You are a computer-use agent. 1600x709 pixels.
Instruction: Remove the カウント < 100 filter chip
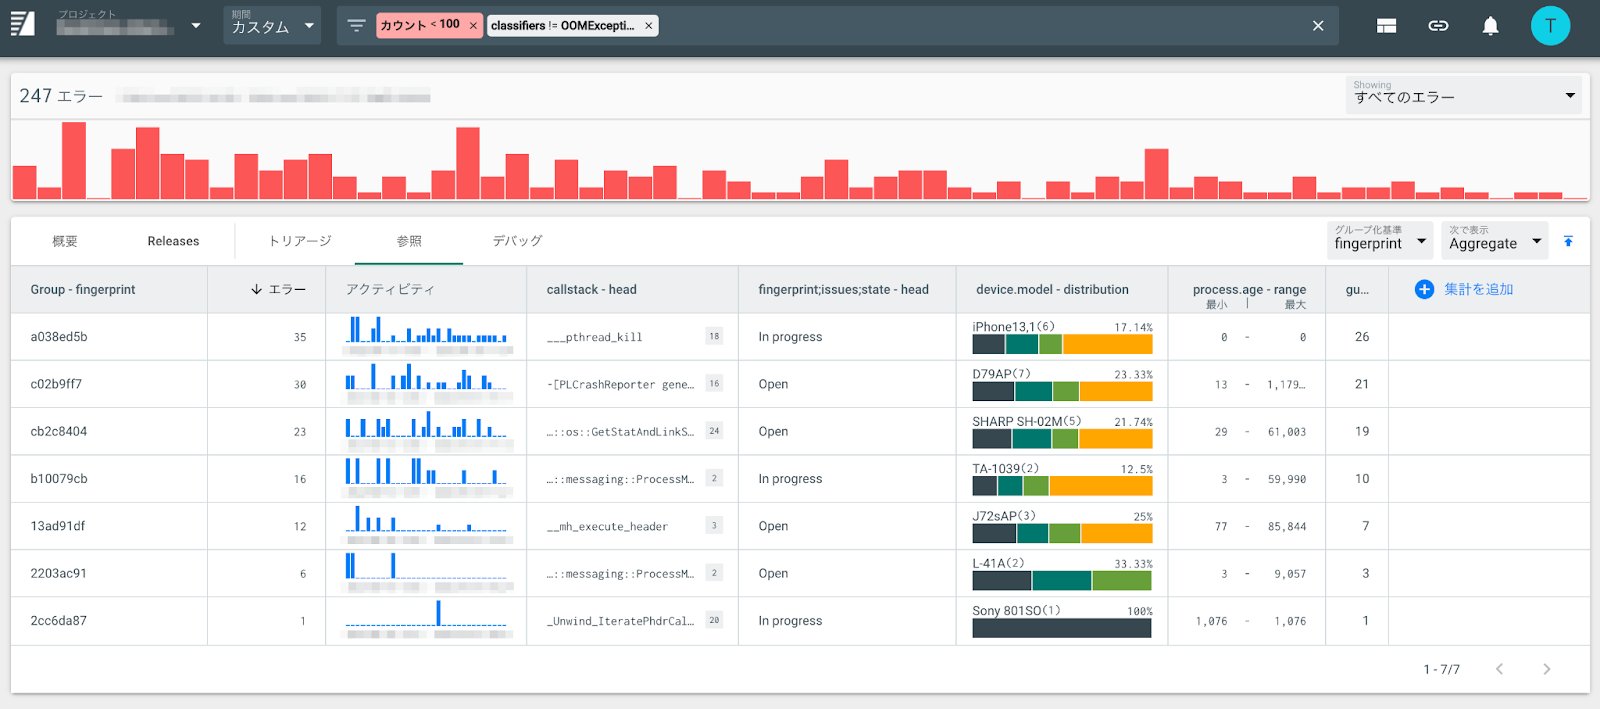click(x=473, y=26)
